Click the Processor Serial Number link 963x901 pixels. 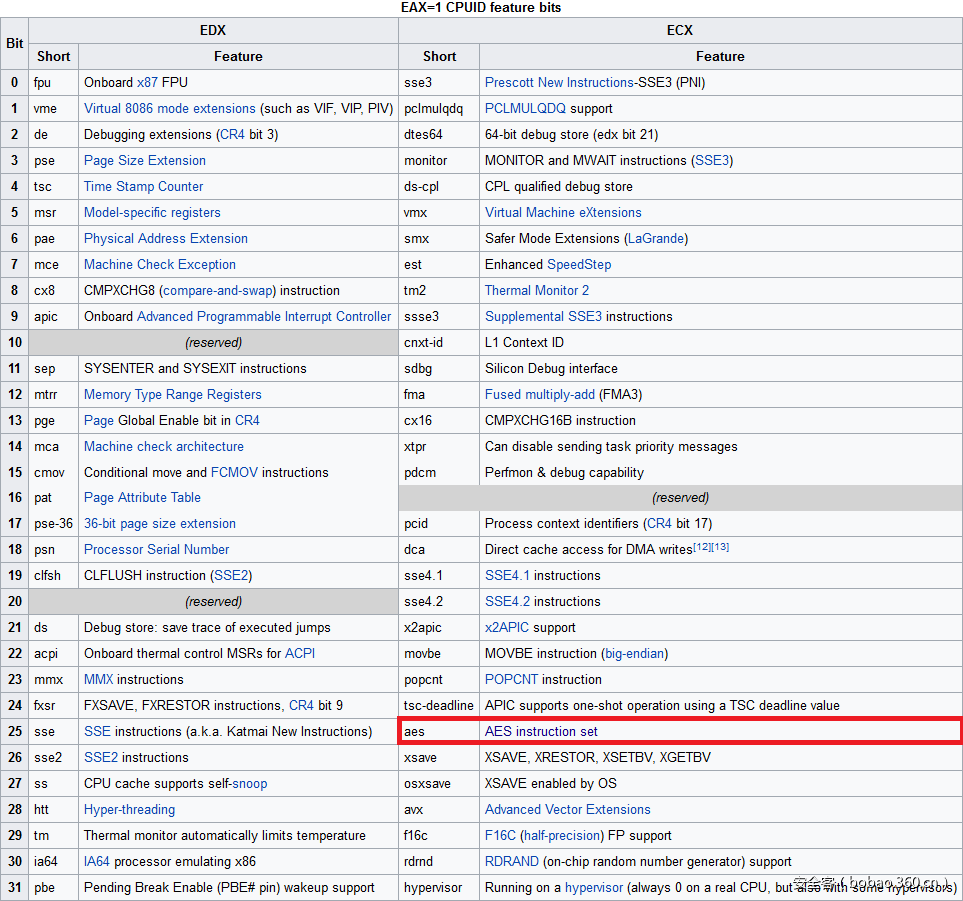pos(156,549)
